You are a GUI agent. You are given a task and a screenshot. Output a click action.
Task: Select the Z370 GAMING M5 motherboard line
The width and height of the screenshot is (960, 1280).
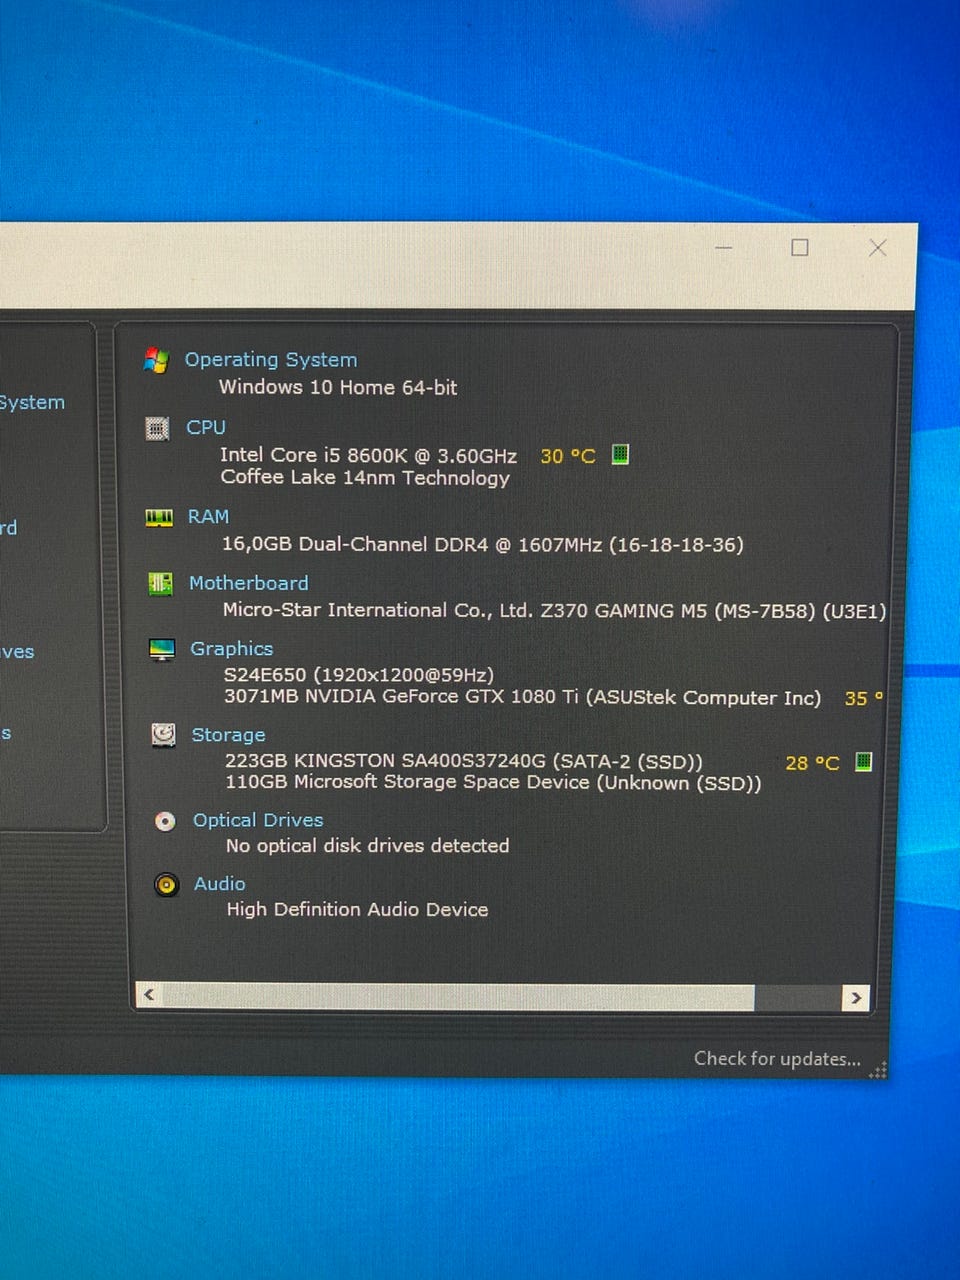coord(554,610)
